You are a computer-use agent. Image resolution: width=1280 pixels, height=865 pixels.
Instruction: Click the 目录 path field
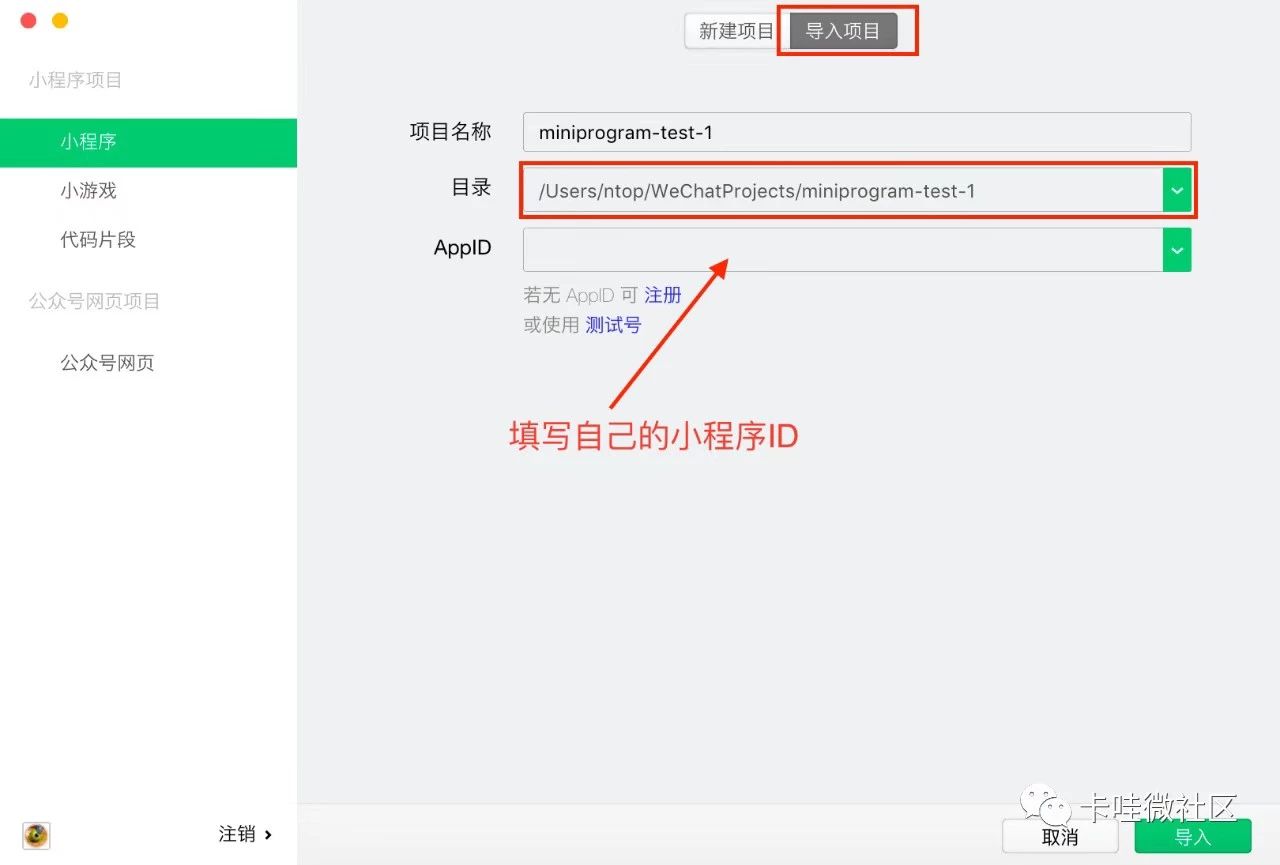842,191
